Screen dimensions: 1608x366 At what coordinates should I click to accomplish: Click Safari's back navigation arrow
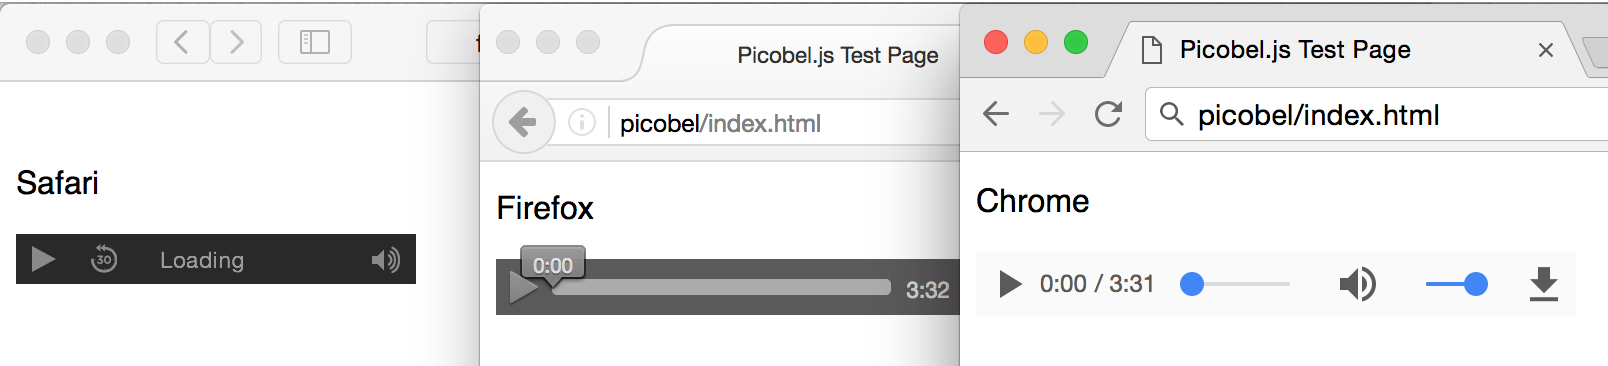point(182,42)
